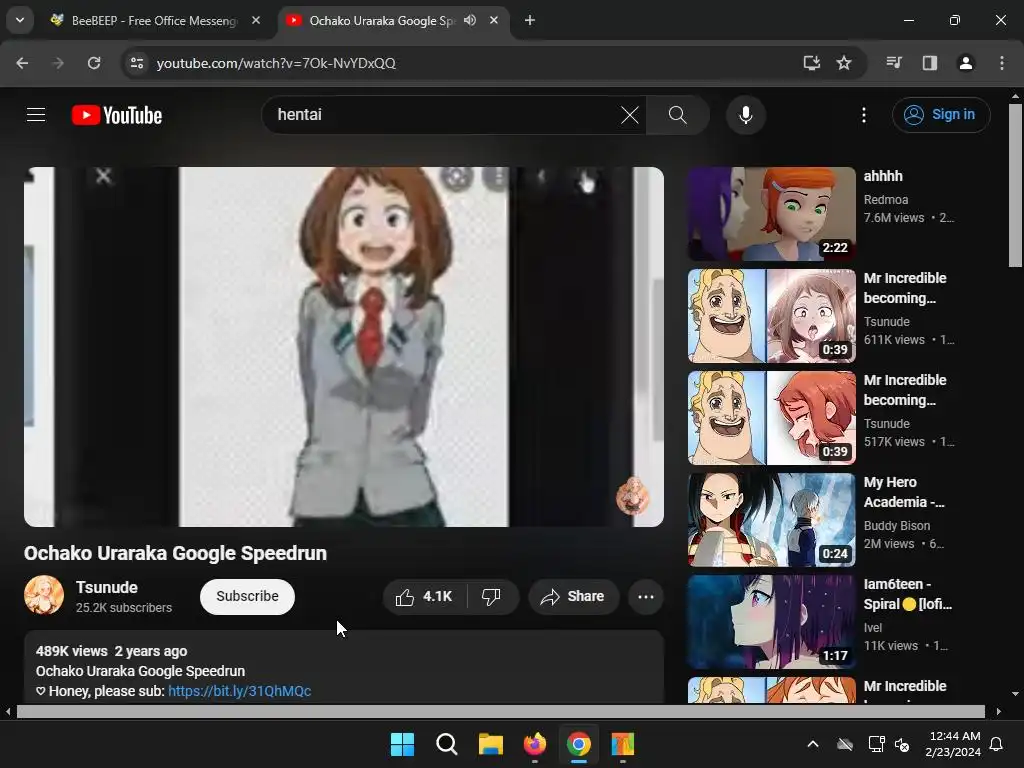Open media controls in Chrome toolbar
The width and height of the screenshot is (1024, 768).
[x=893, y=63]
